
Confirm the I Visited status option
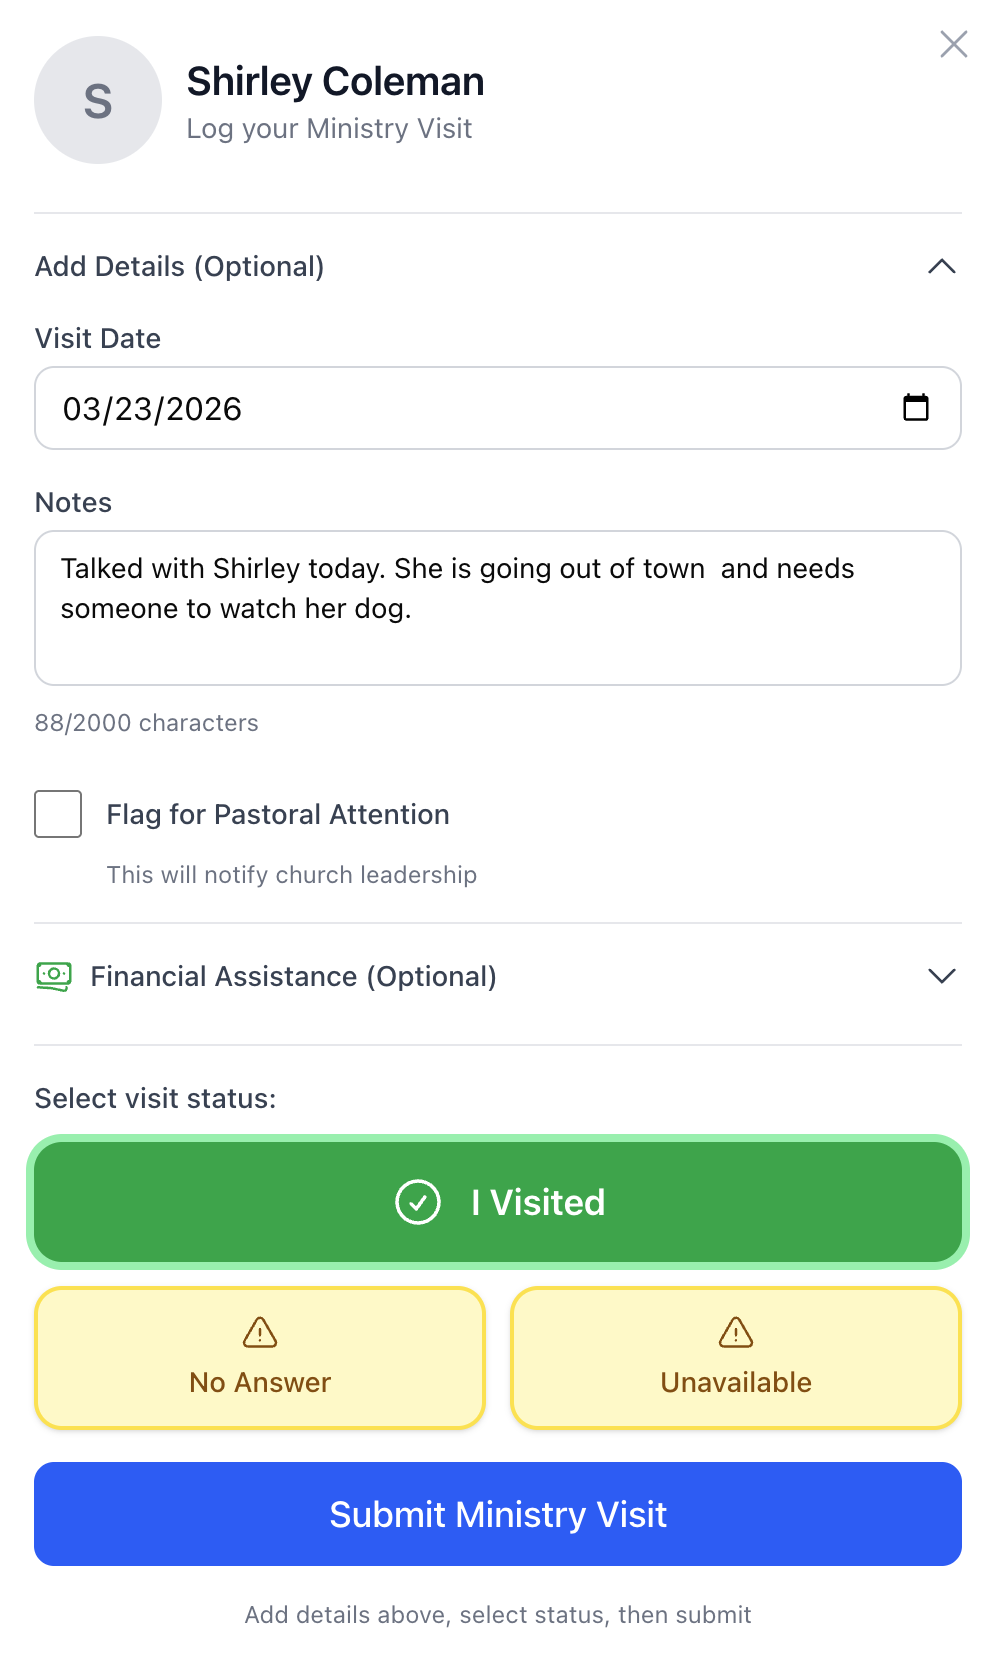click(x=498, y=1203)
